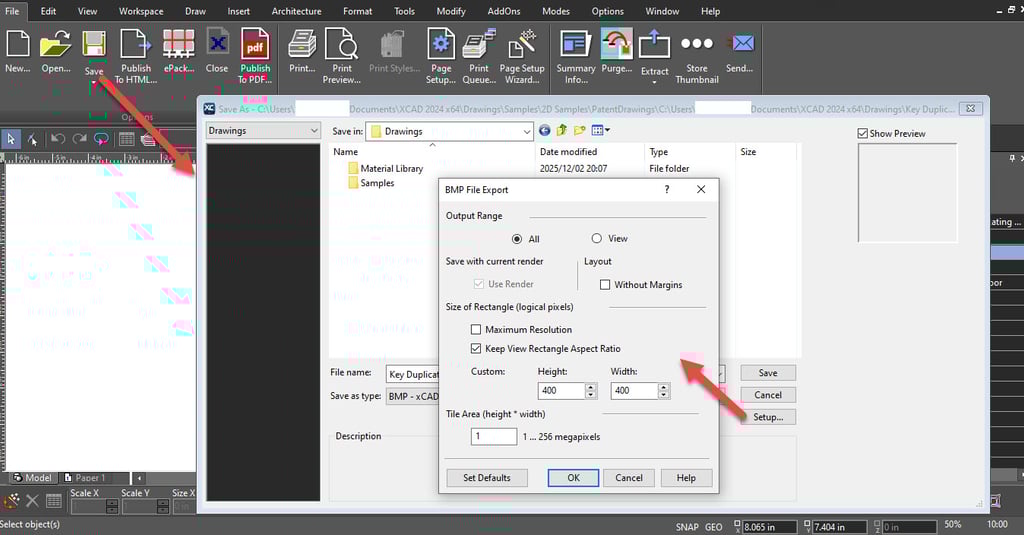Check Maximum Resolution option
This screenshot has height=535, width=1024.
(x=475, y=330)
